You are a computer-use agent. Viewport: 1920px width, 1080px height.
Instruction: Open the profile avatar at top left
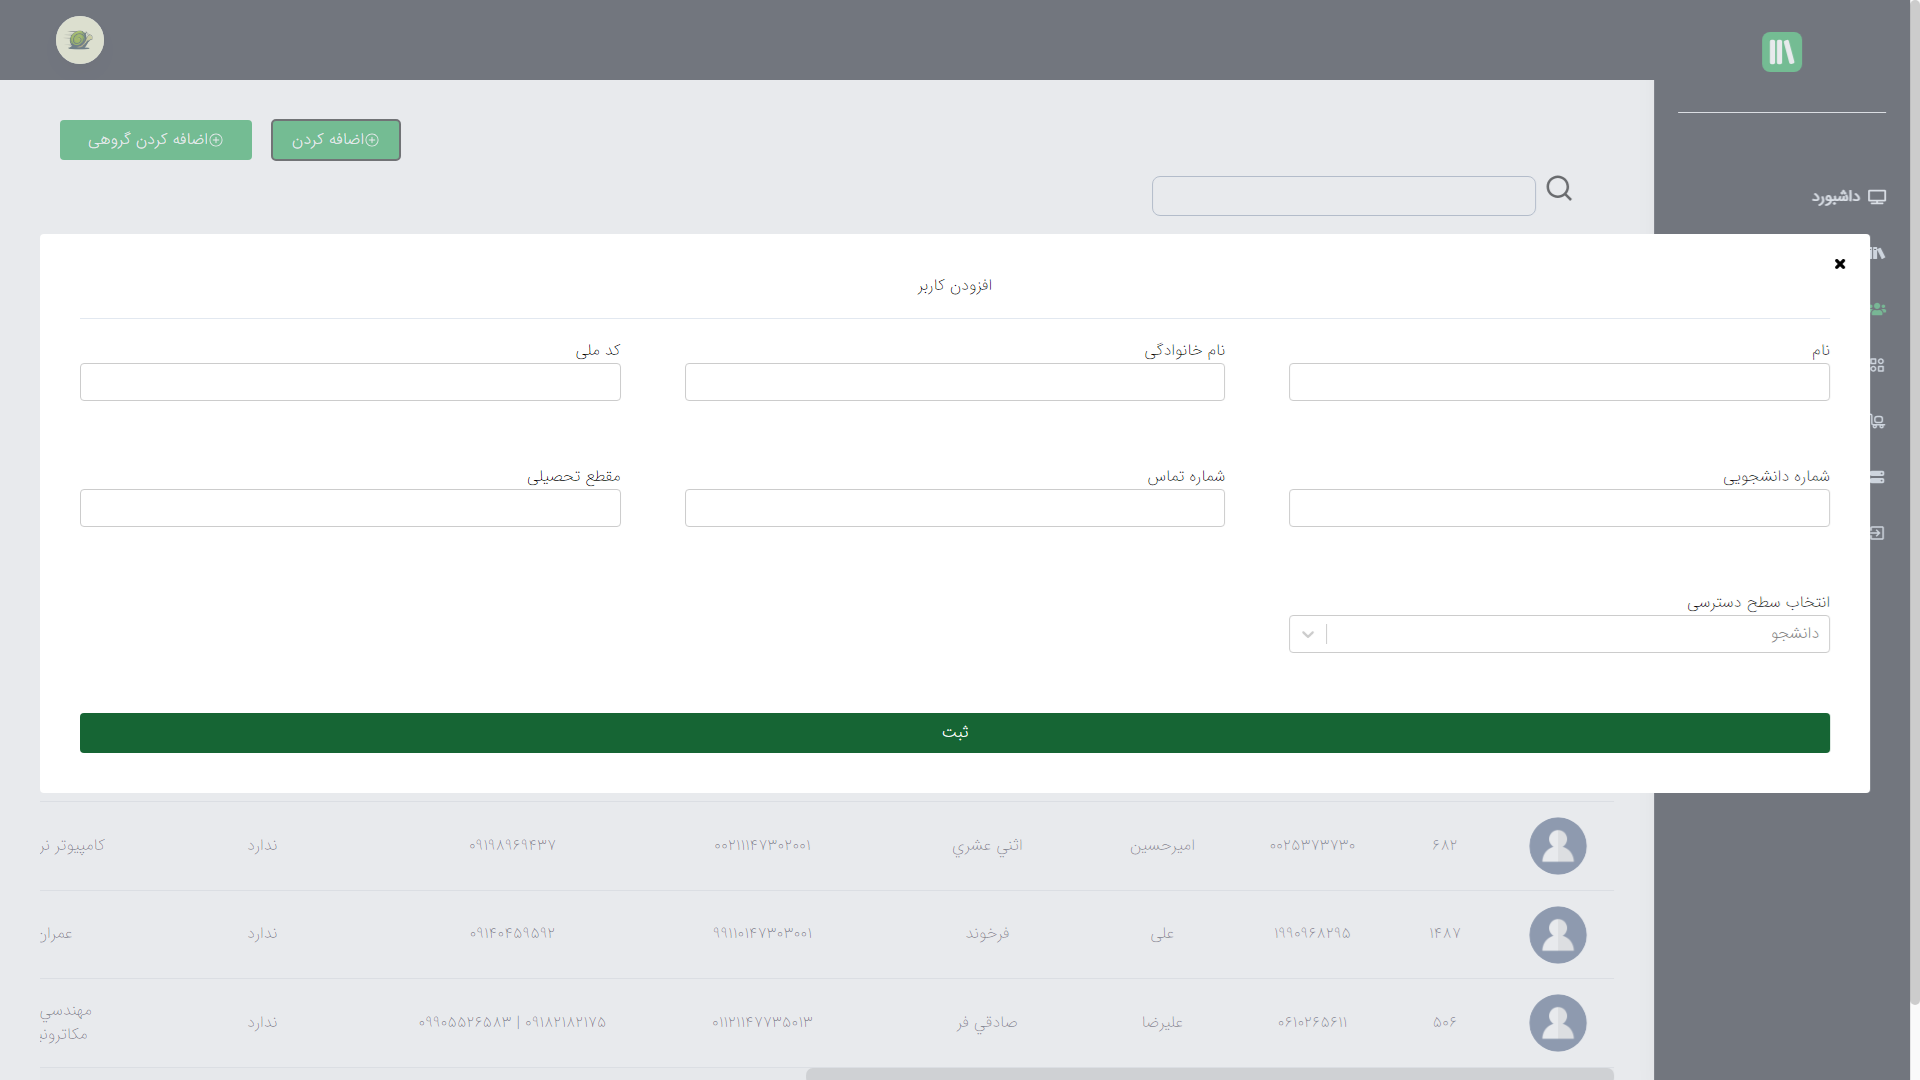pos(80,40)
